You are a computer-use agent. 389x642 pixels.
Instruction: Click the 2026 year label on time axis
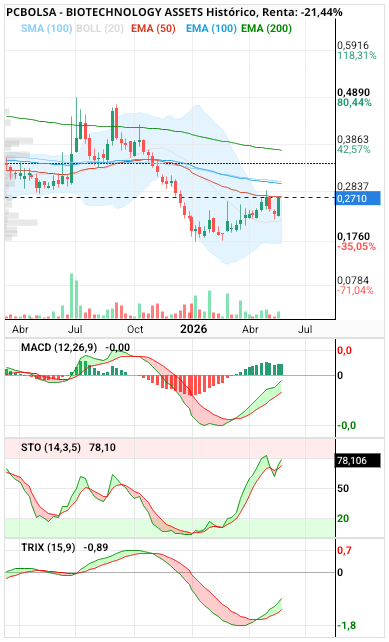pyautogui.click(x=194, y=329)
